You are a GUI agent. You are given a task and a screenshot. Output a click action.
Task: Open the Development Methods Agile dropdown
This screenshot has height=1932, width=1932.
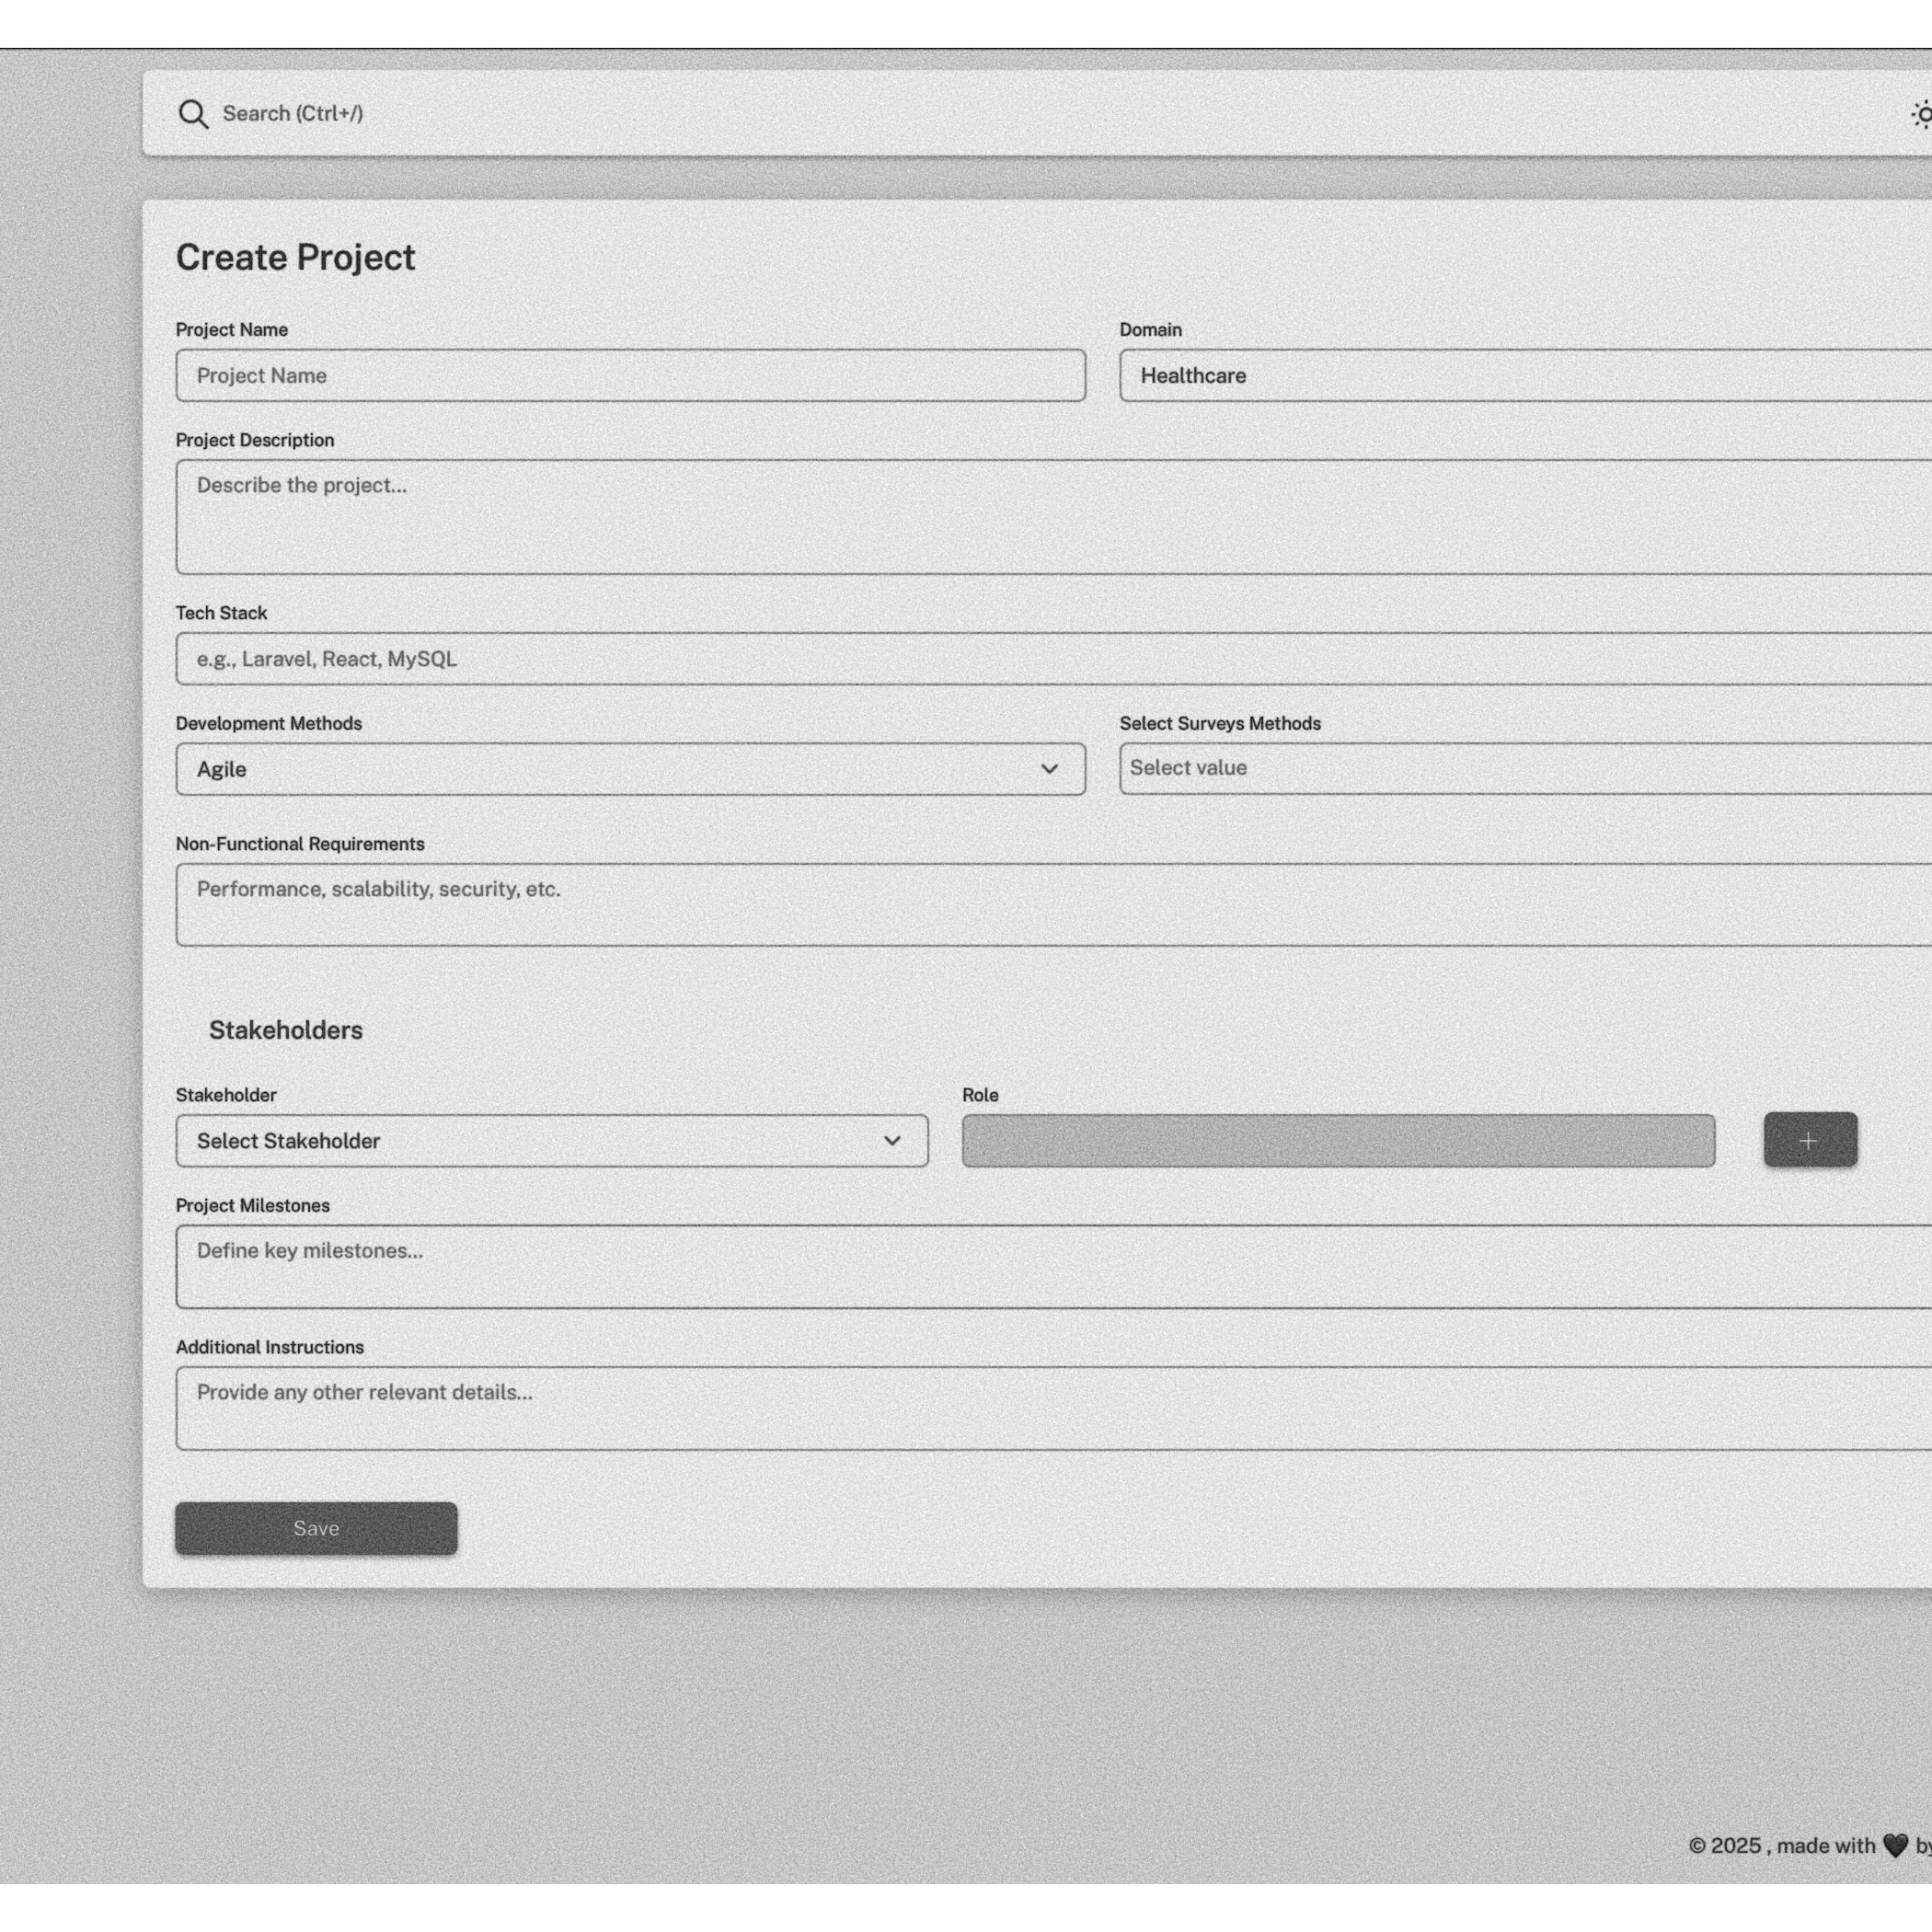(630, 769)
